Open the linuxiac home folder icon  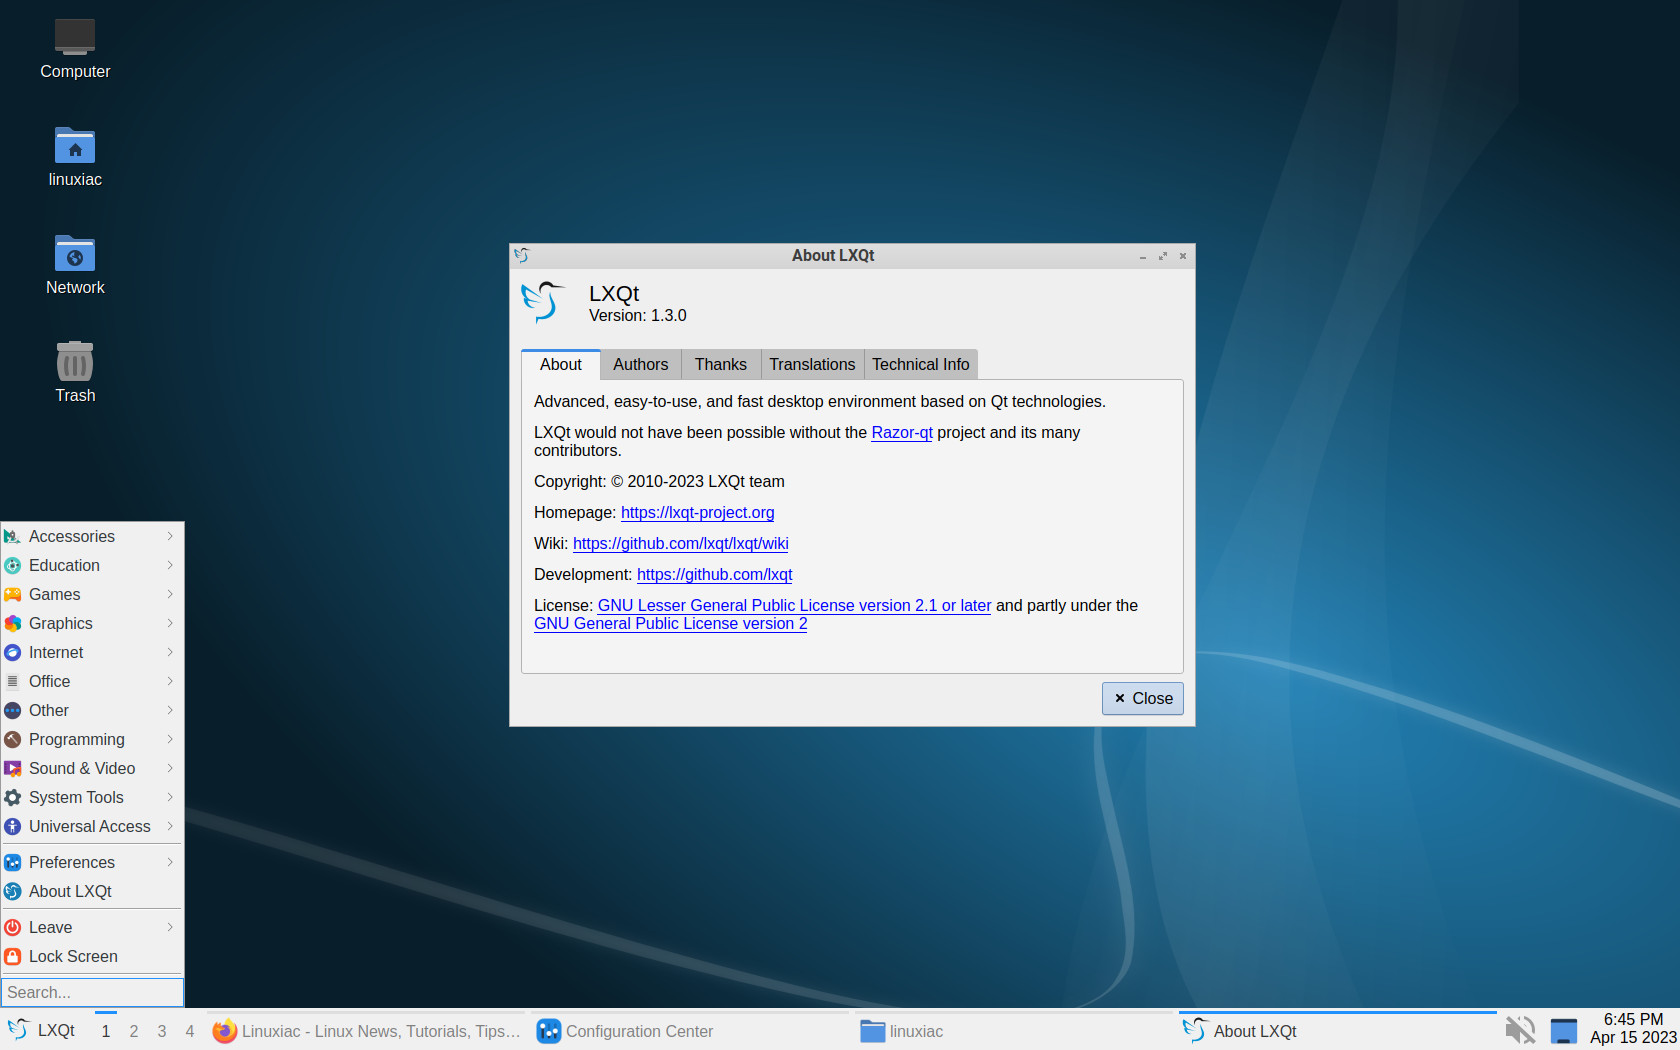click(75, 145)
